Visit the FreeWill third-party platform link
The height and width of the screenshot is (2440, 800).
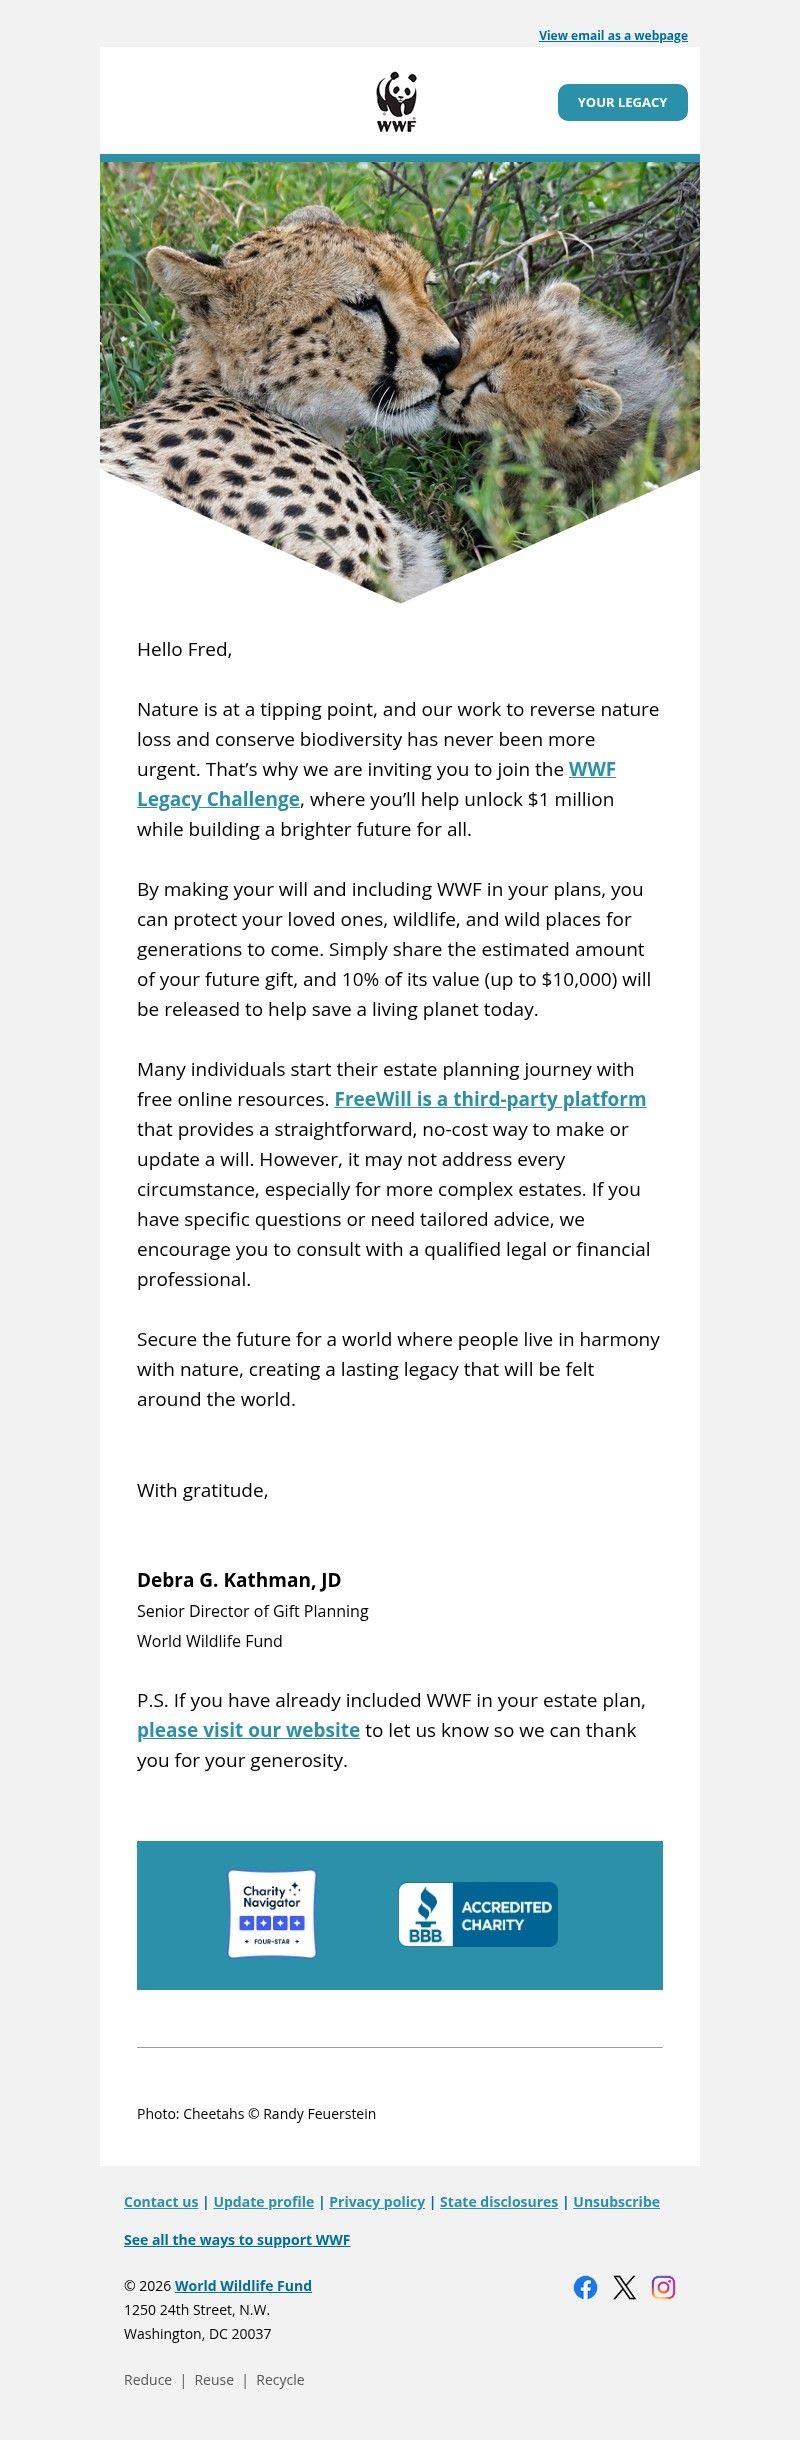click(x=490, y=1098)
